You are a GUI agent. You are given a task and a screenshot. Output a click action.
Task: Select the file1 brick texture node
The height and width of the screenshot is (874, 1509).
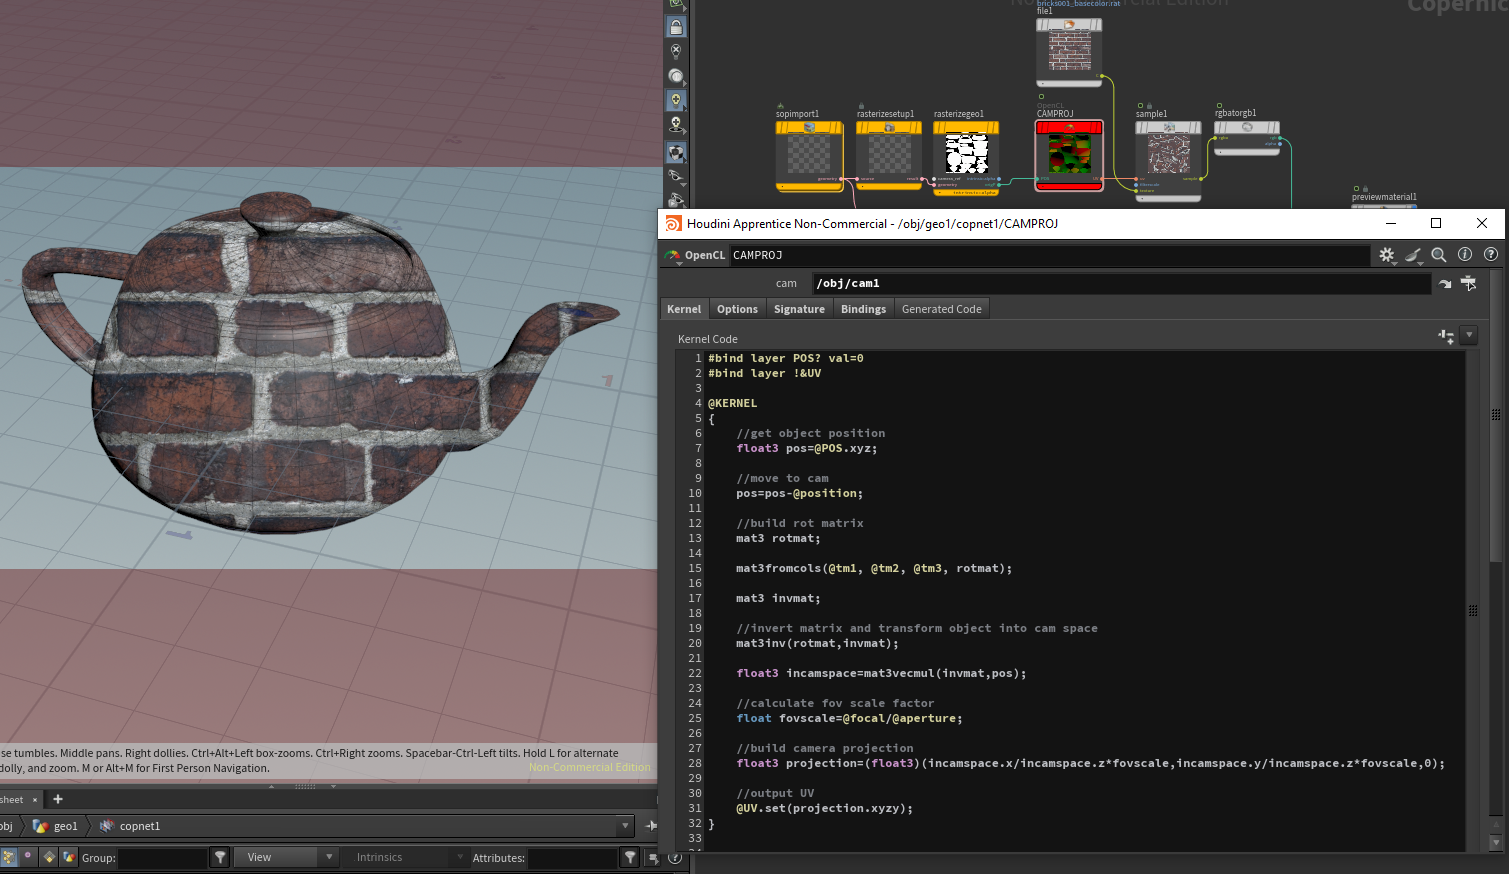(x=1068, y=50)
